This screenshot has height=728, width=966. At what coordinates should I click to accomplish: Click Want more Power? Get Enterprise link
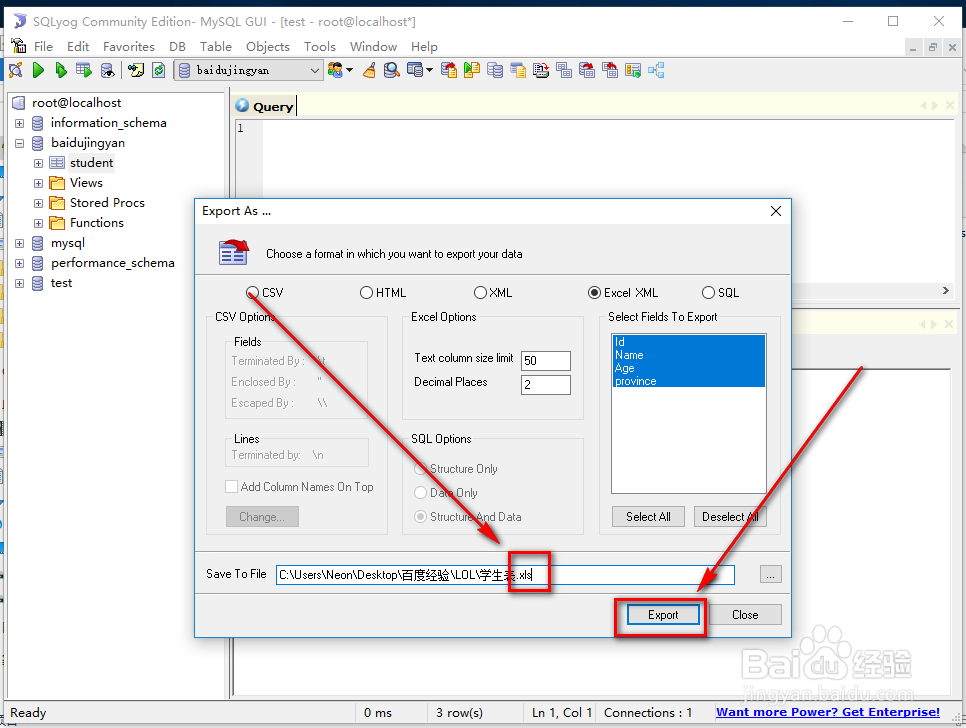(827, 712)
